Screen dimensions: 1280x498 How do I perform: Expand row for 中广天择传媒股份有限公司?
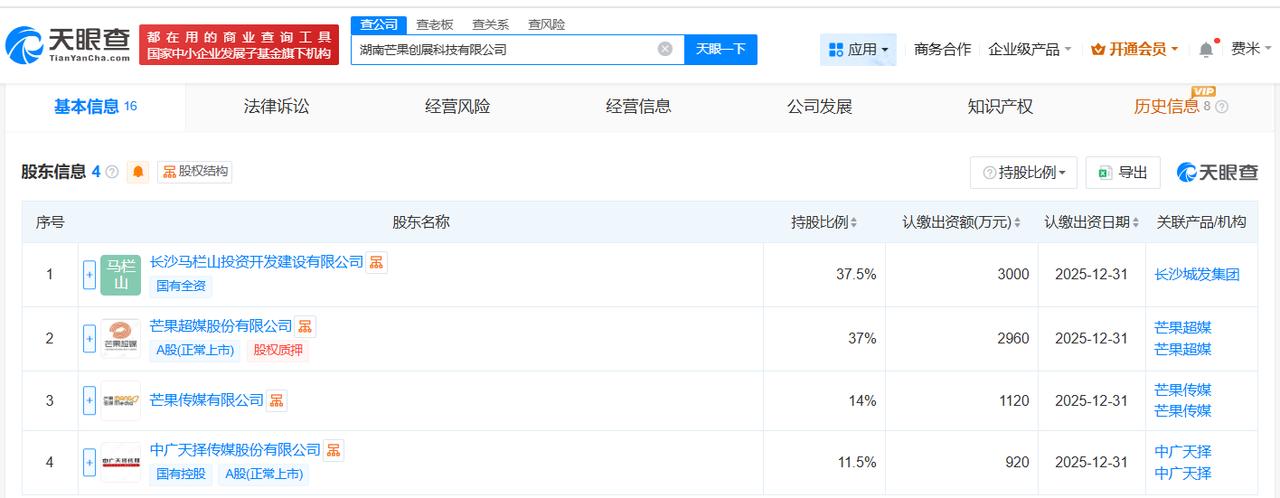[90, 462]
